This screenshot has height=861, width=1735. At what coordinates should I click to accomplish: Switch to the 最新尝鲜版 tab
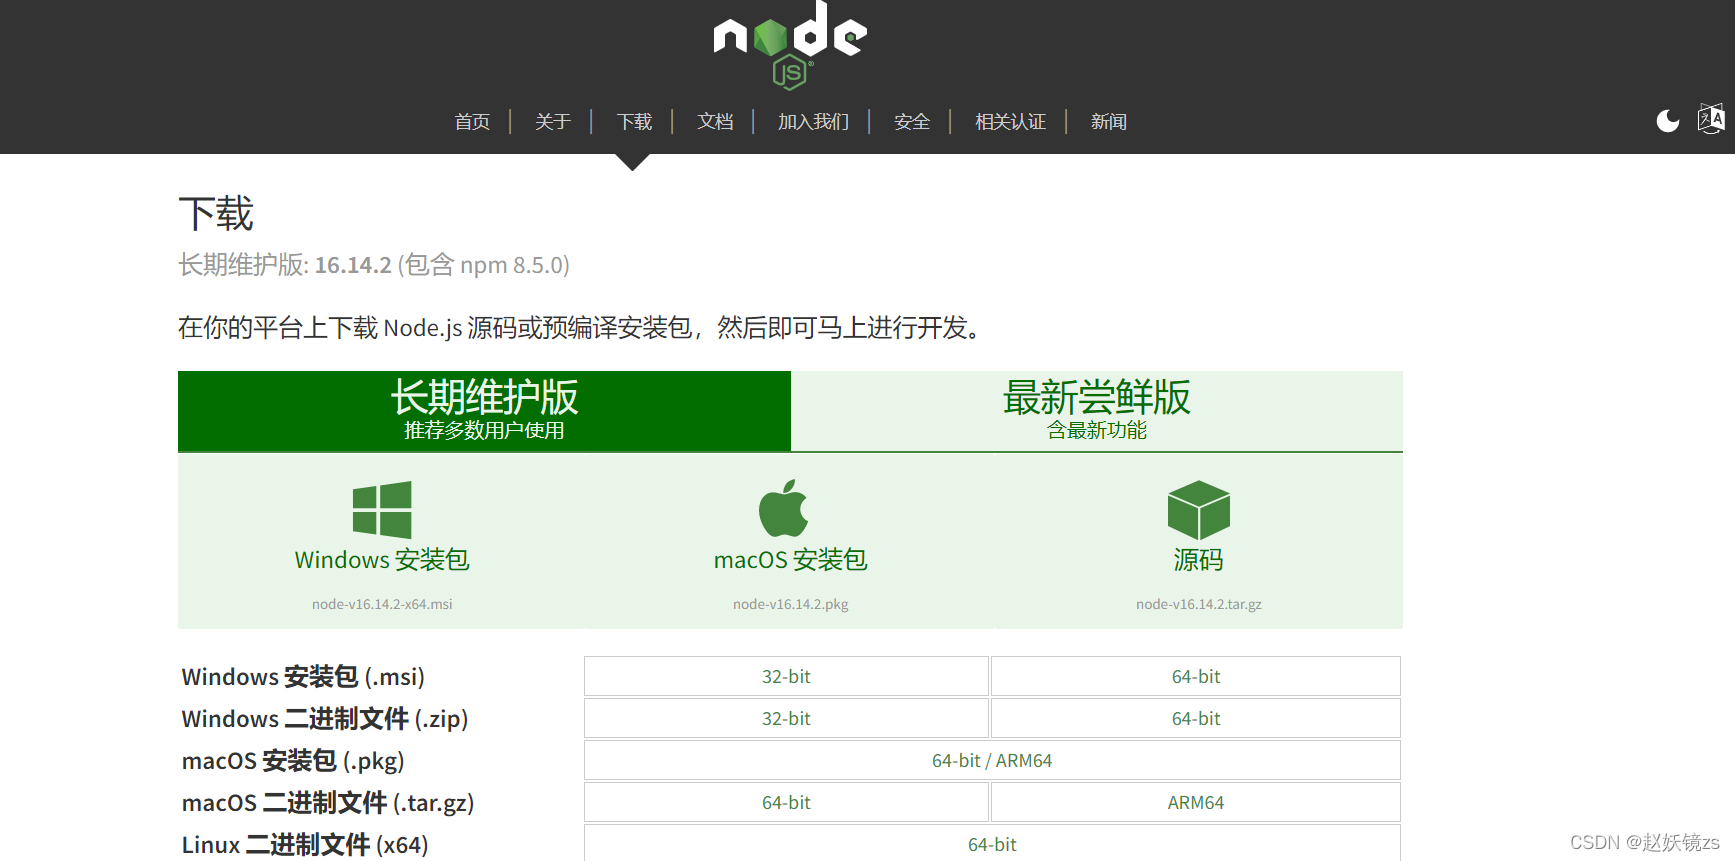coord(1097,411)
